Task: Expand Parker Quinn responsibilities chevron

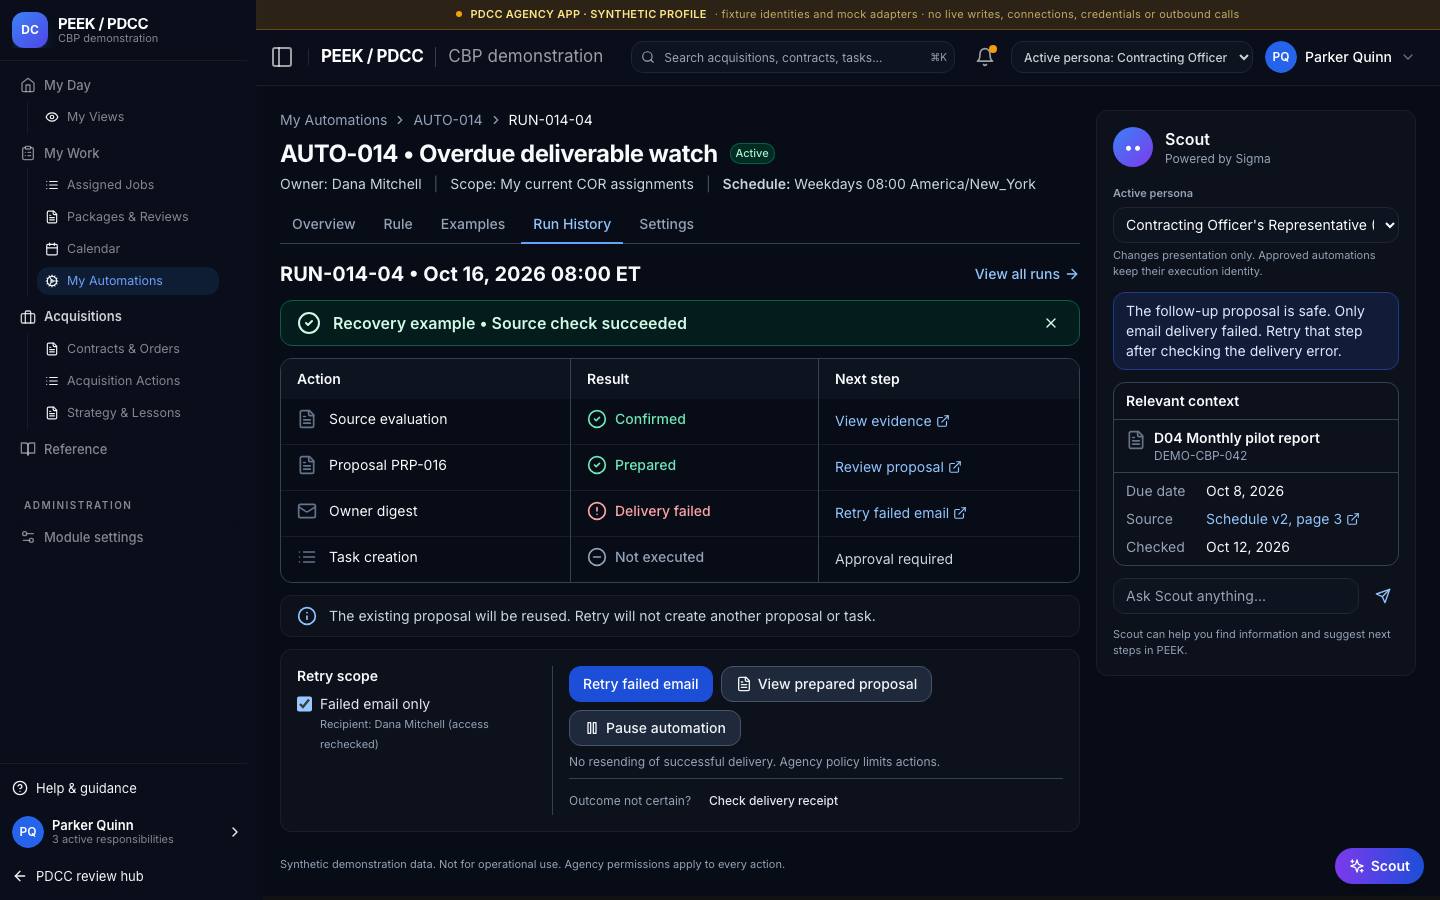Action: click(235, 832)
